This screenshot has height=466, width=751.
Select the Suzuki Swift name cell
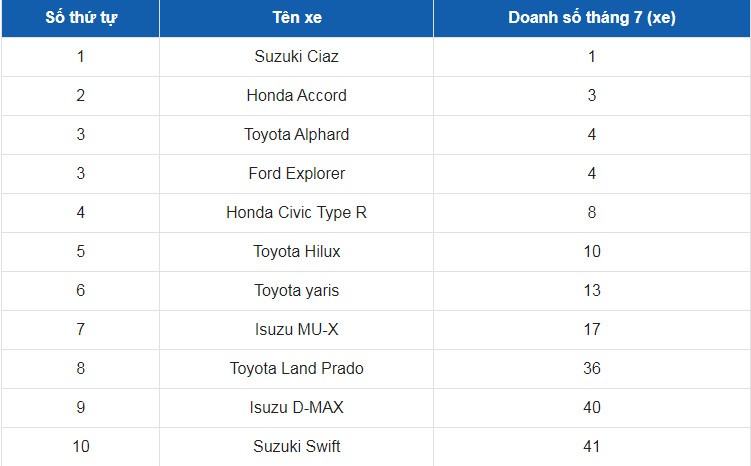pyautogui.click(x=296, y=446)
